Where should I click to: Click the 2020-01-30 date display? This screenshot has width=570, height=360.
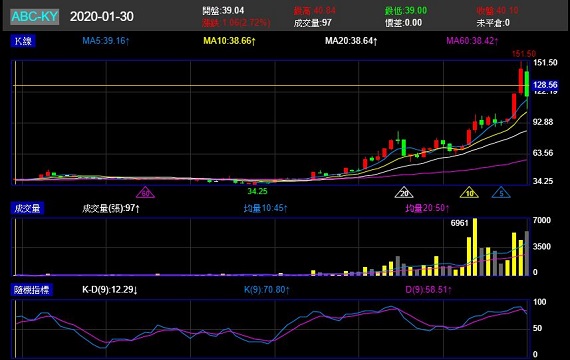click(102, 17)
